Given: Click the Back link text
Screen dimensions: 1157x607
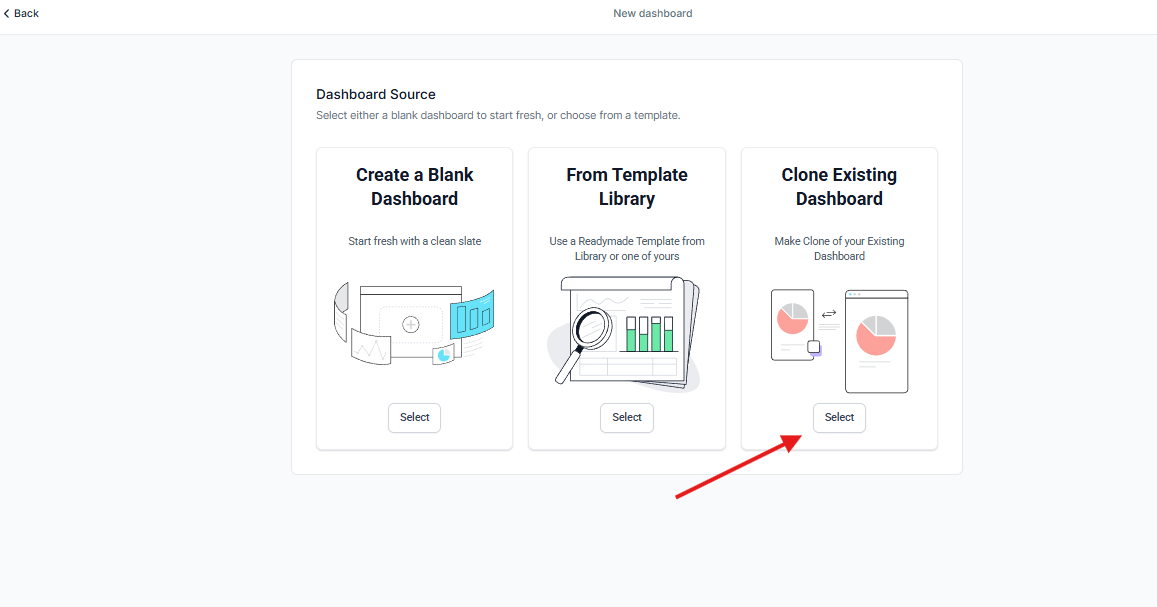Looking at the screenshot, I should click(x=27, y=13).
